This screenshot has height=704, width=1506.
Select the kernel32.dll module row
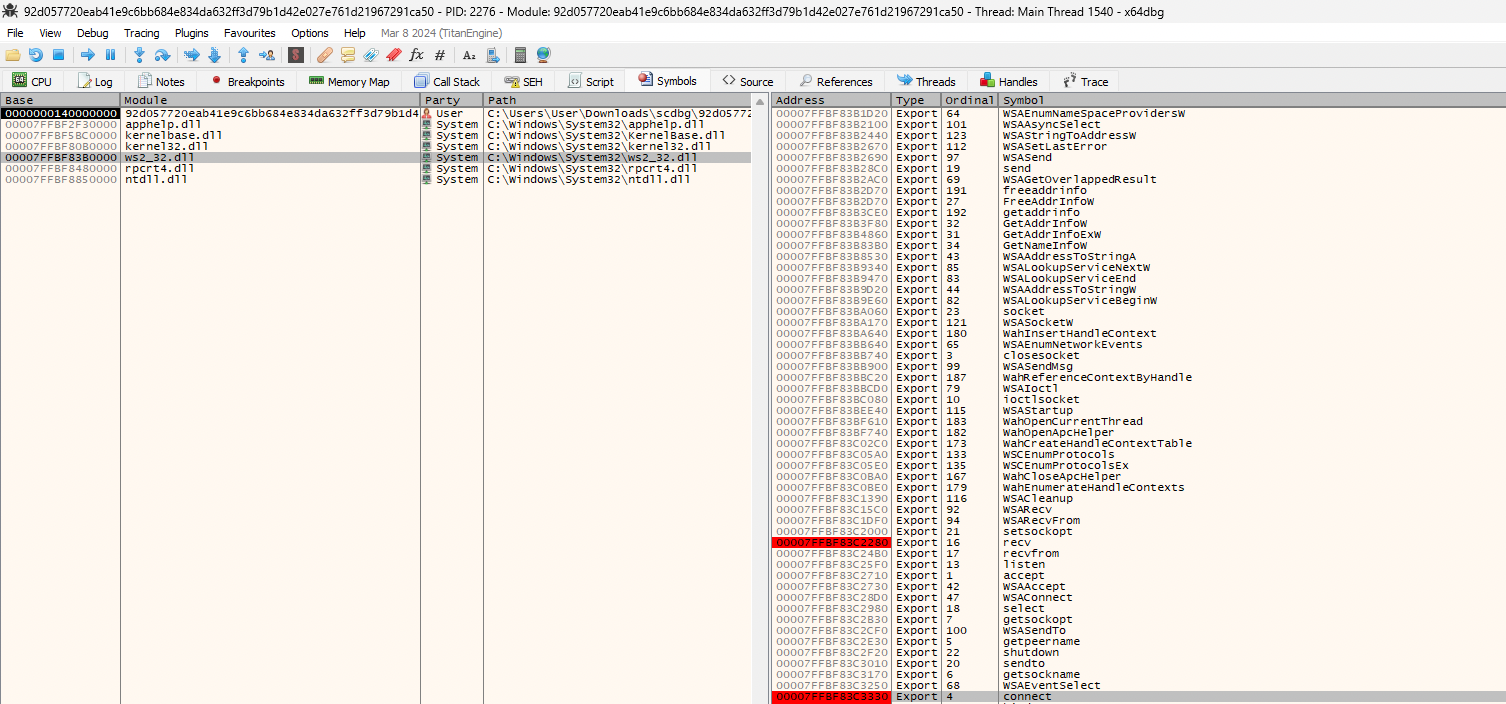point(376,147)
